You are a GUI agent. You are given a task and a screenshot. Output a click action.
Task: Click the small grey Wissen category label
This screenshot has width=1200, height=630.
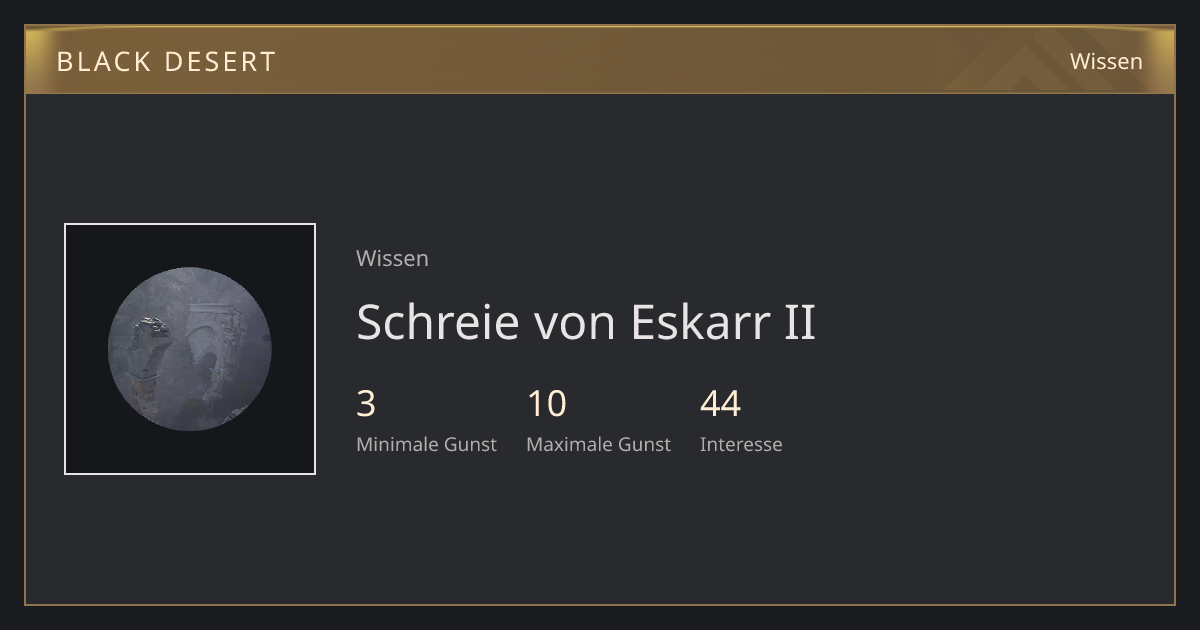(392, 258)
